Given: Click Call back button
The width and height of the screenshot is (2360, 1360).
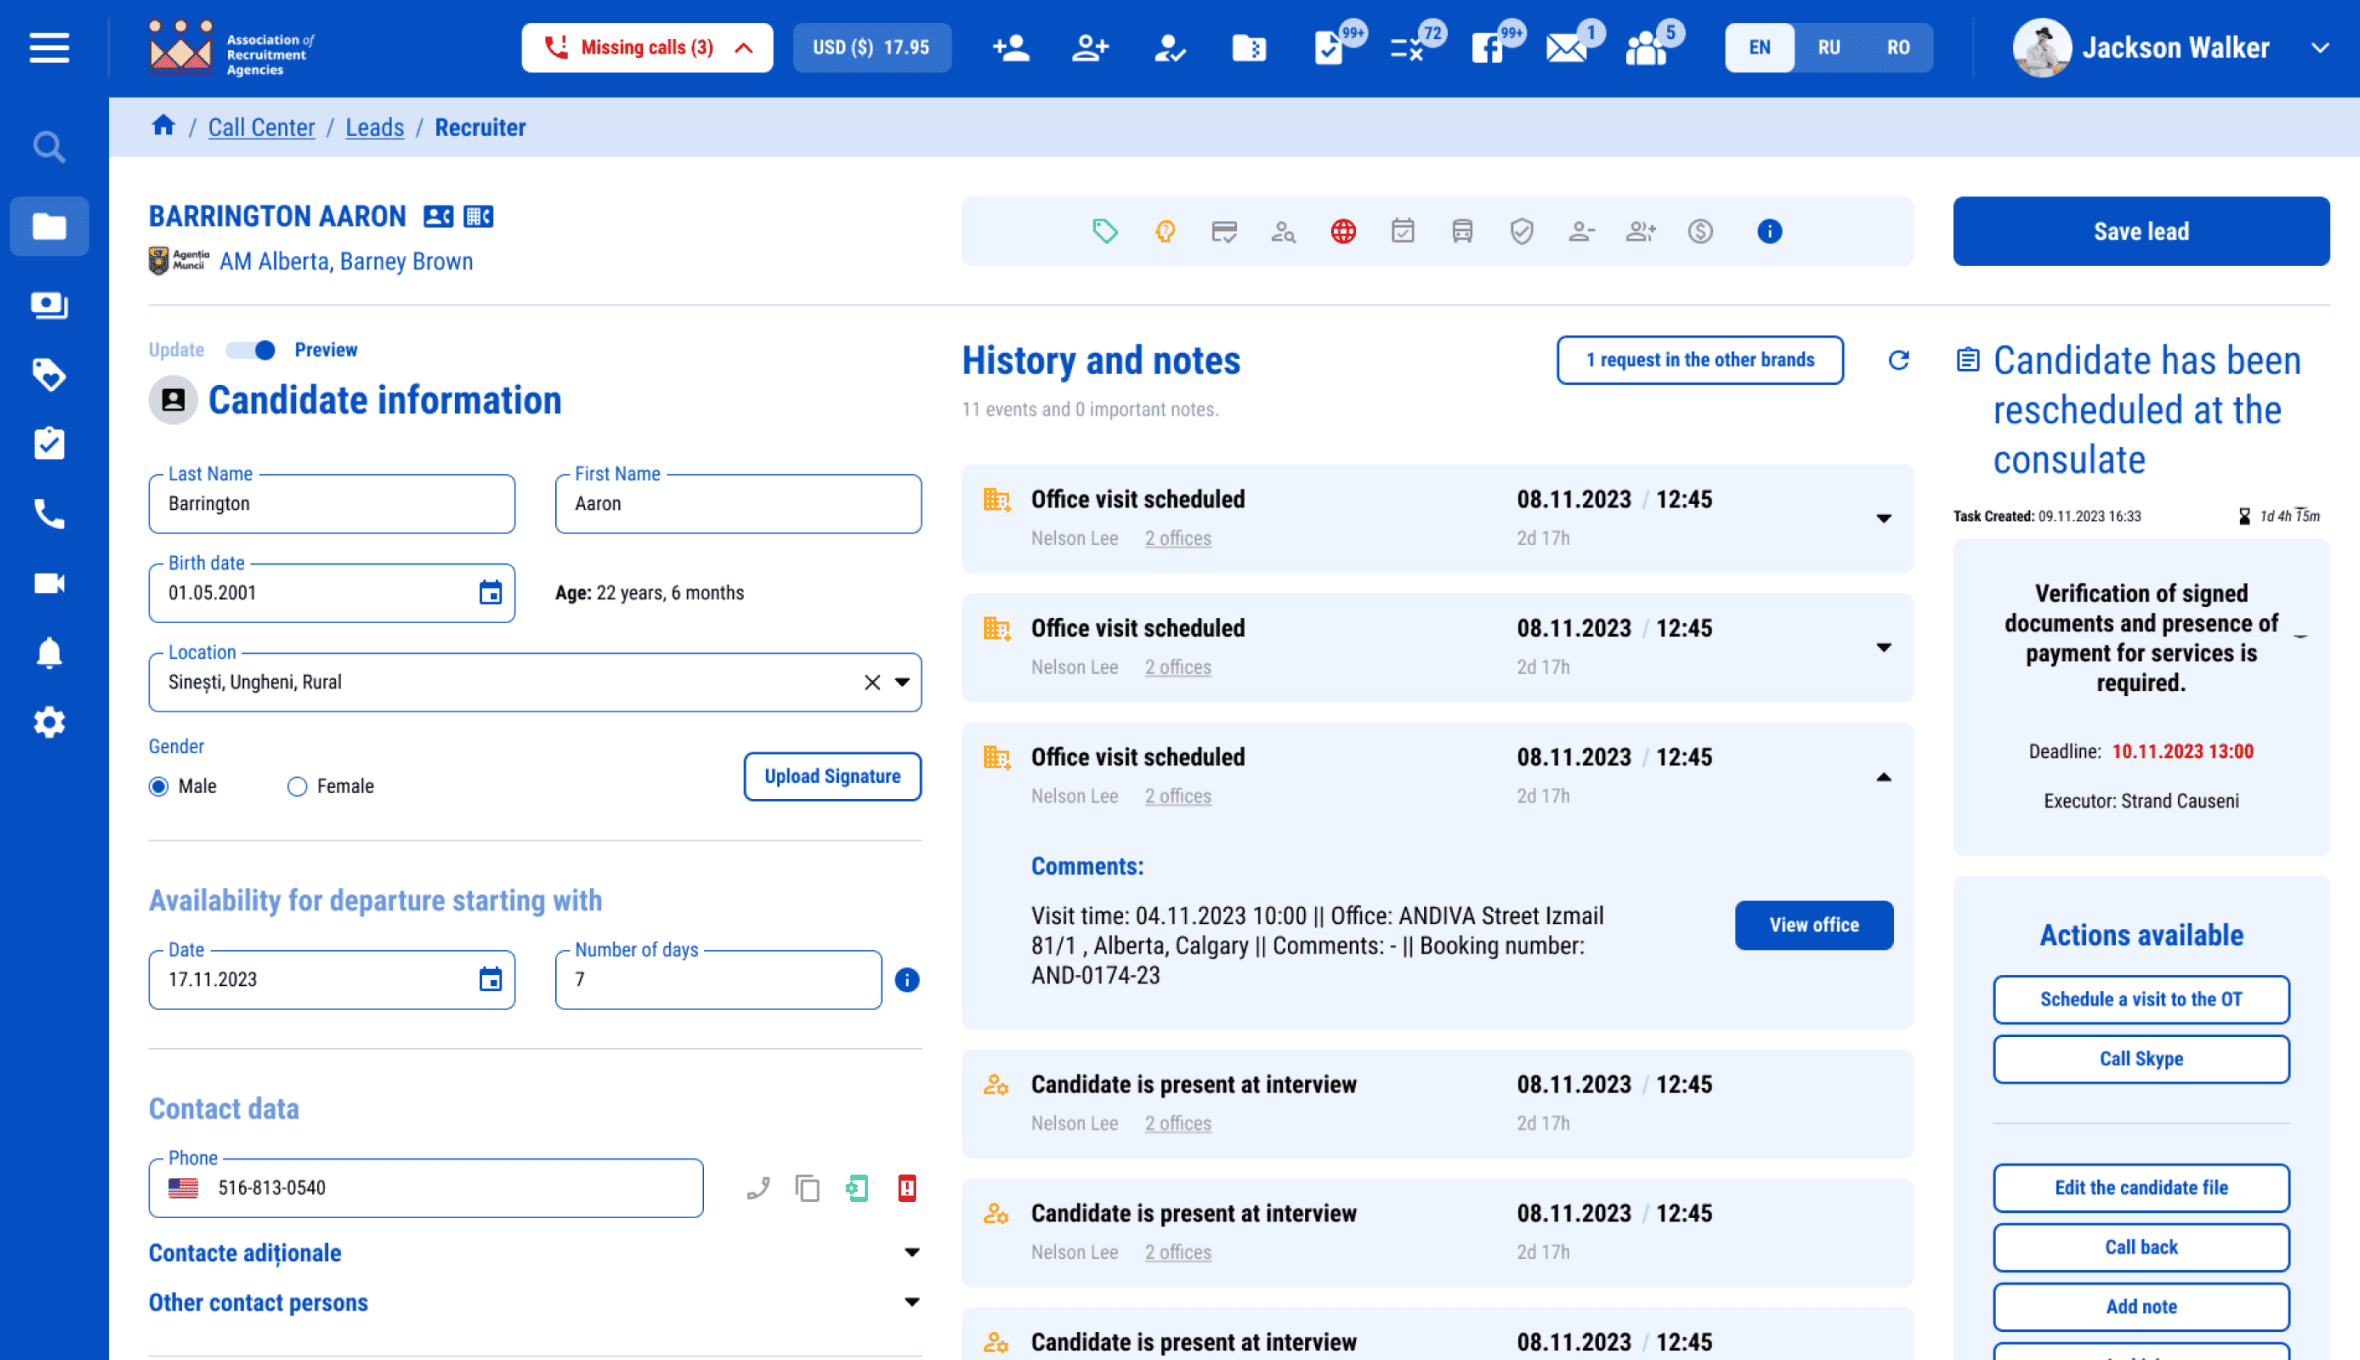Looking at the screenshot, I should click(2140, 1247).
